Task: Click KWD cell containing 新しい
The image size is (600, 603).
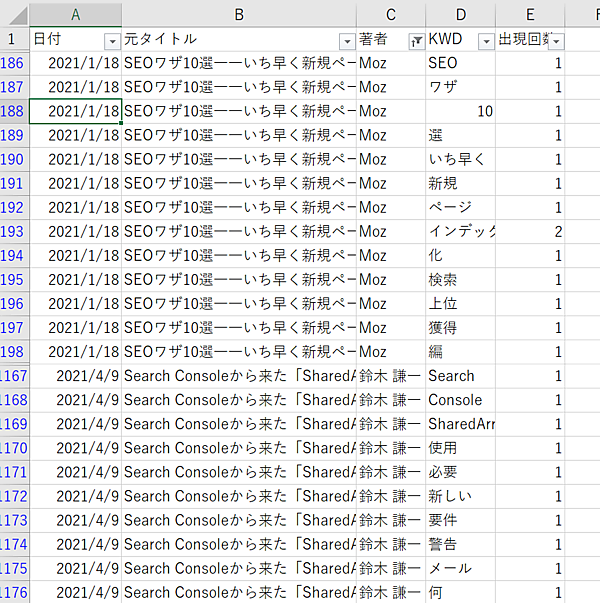Action: pos(461,496)
